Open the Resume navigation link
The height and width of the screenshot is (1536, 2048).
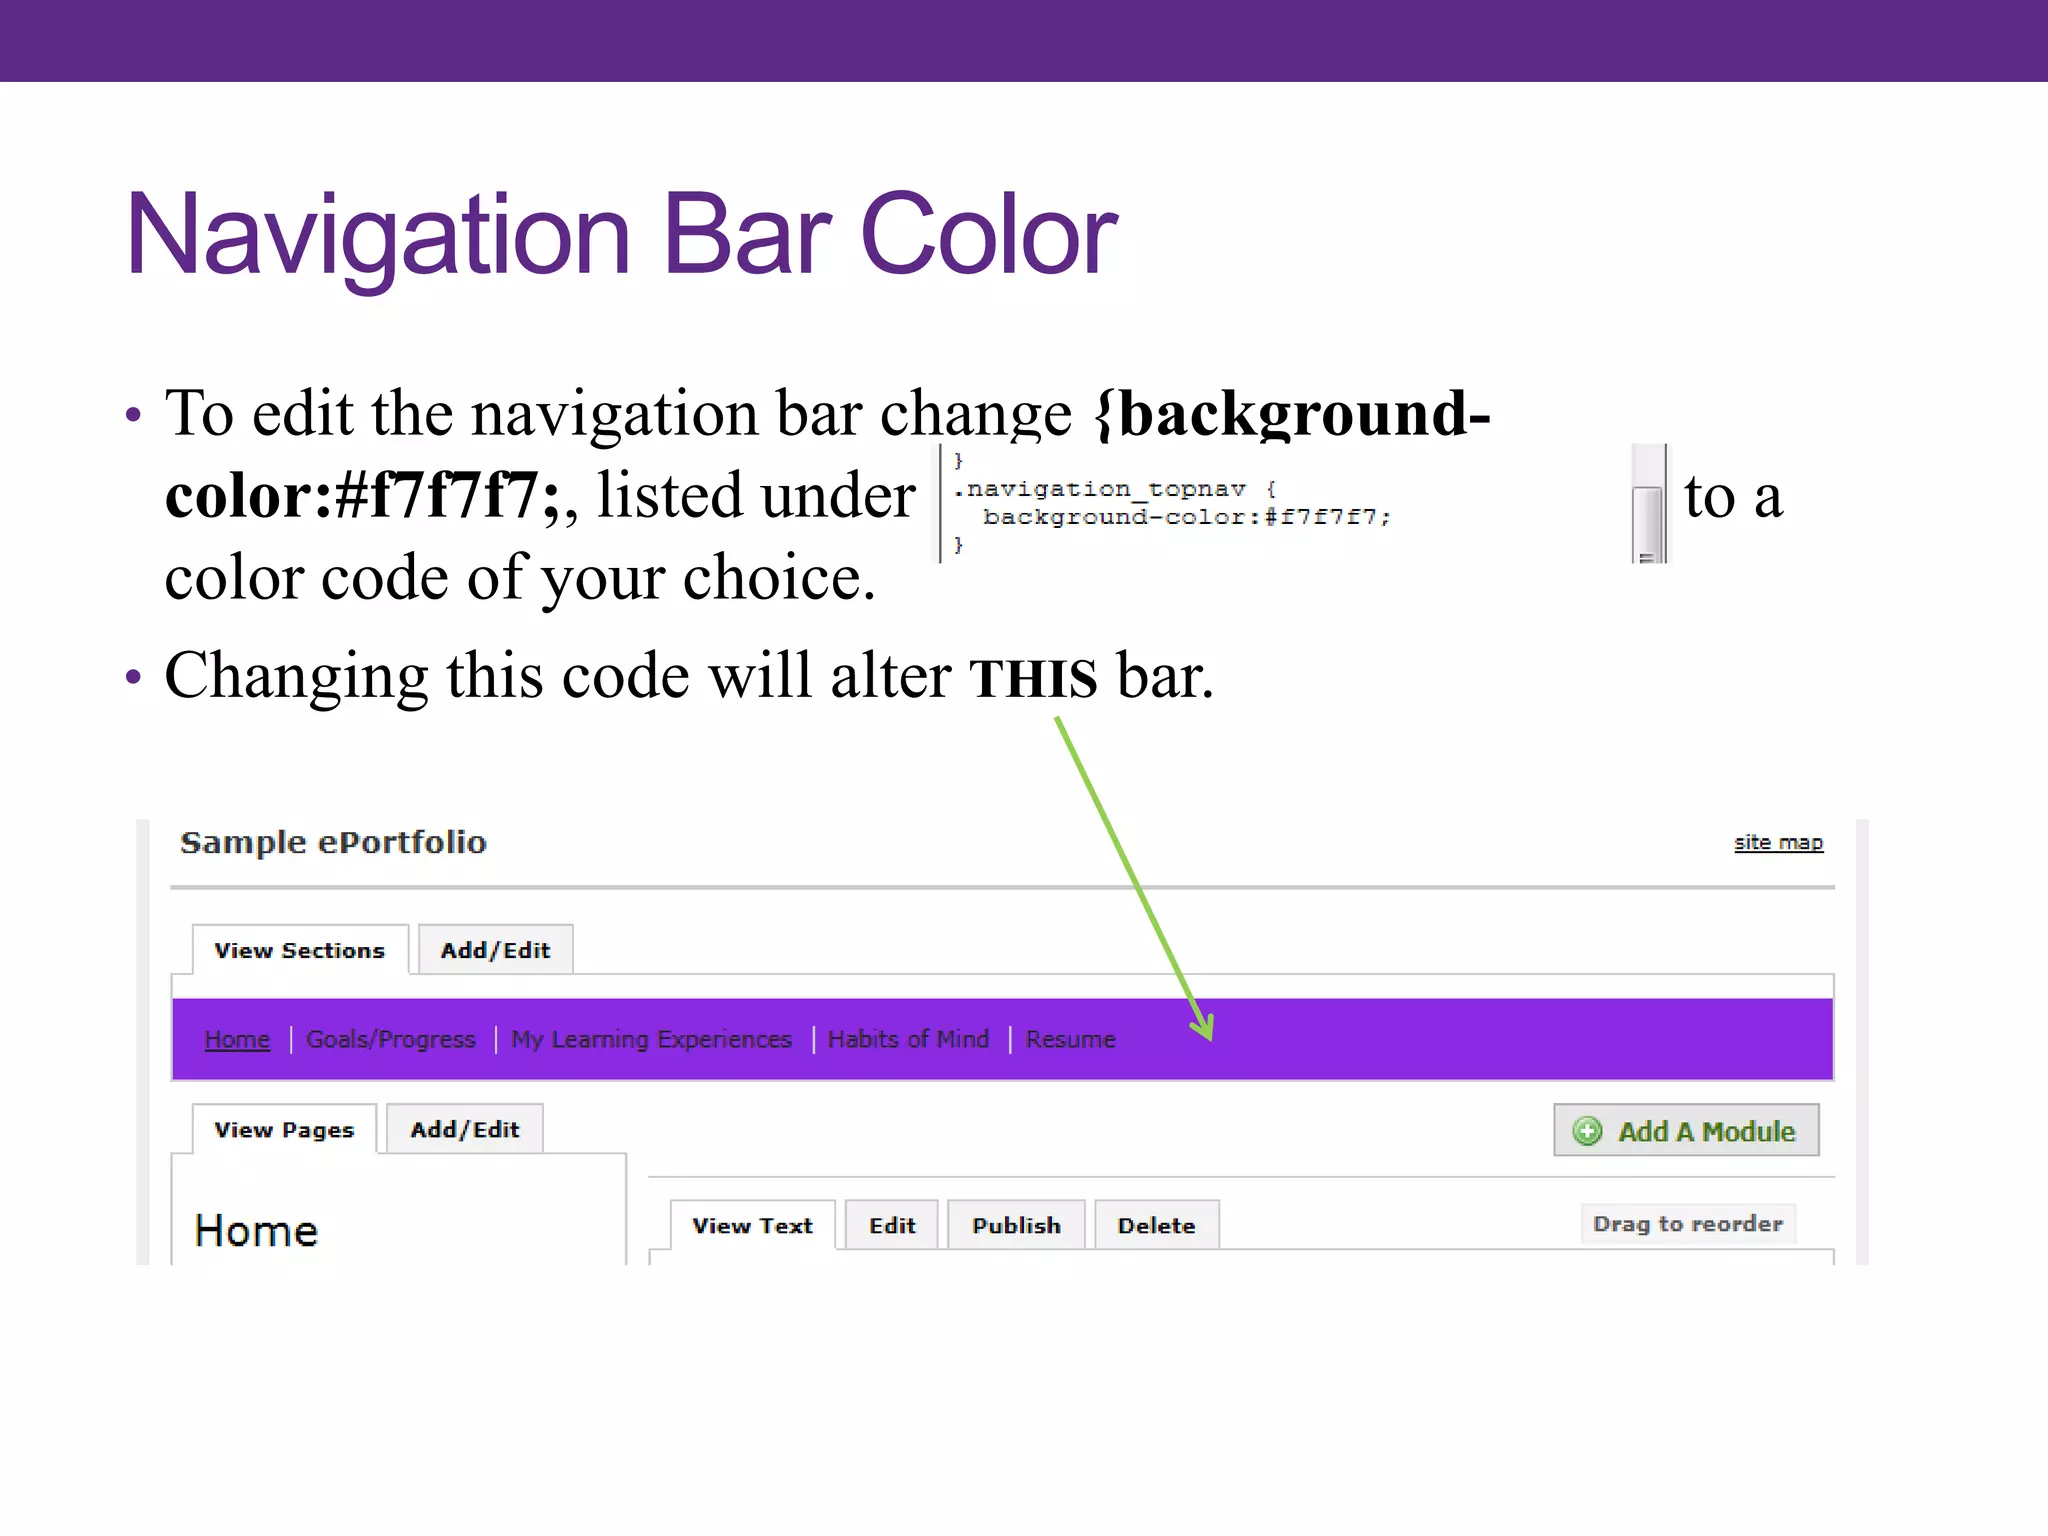click(x=1070, y=1039)
